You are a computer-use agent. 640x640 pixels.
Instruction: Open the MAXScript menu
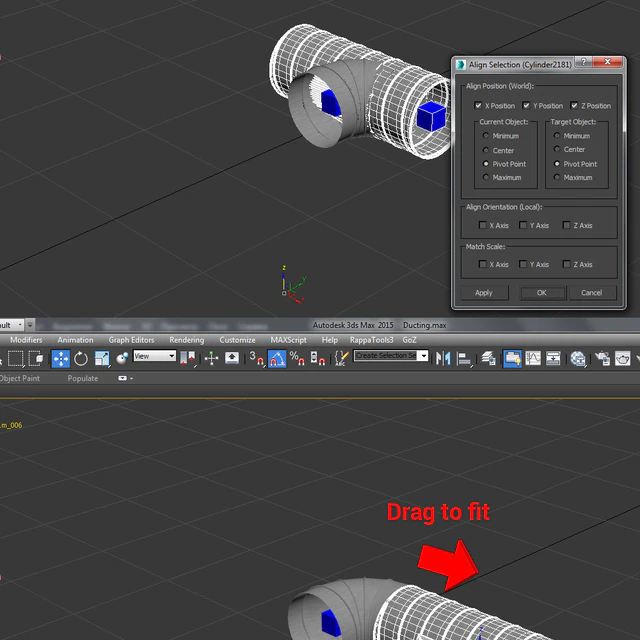tap(288, 340)
